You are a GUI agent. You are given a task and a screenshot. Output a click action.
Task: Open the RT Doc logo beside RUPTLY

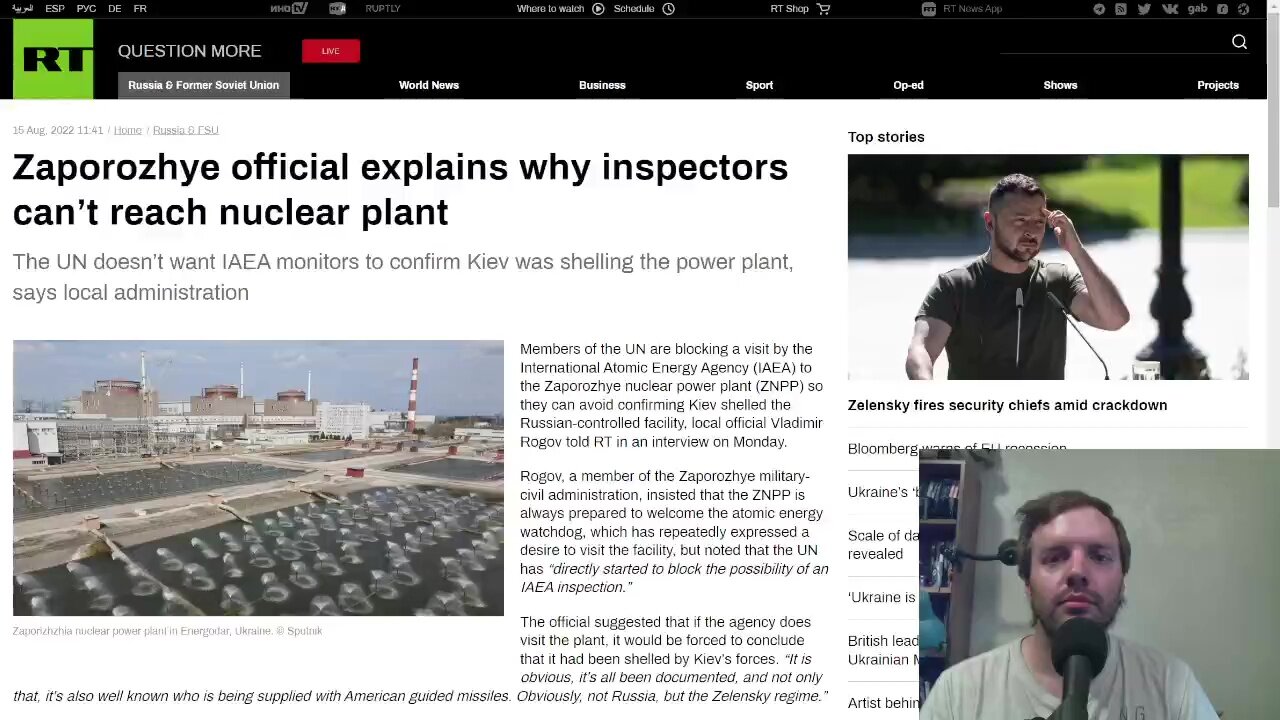(337, 9)
